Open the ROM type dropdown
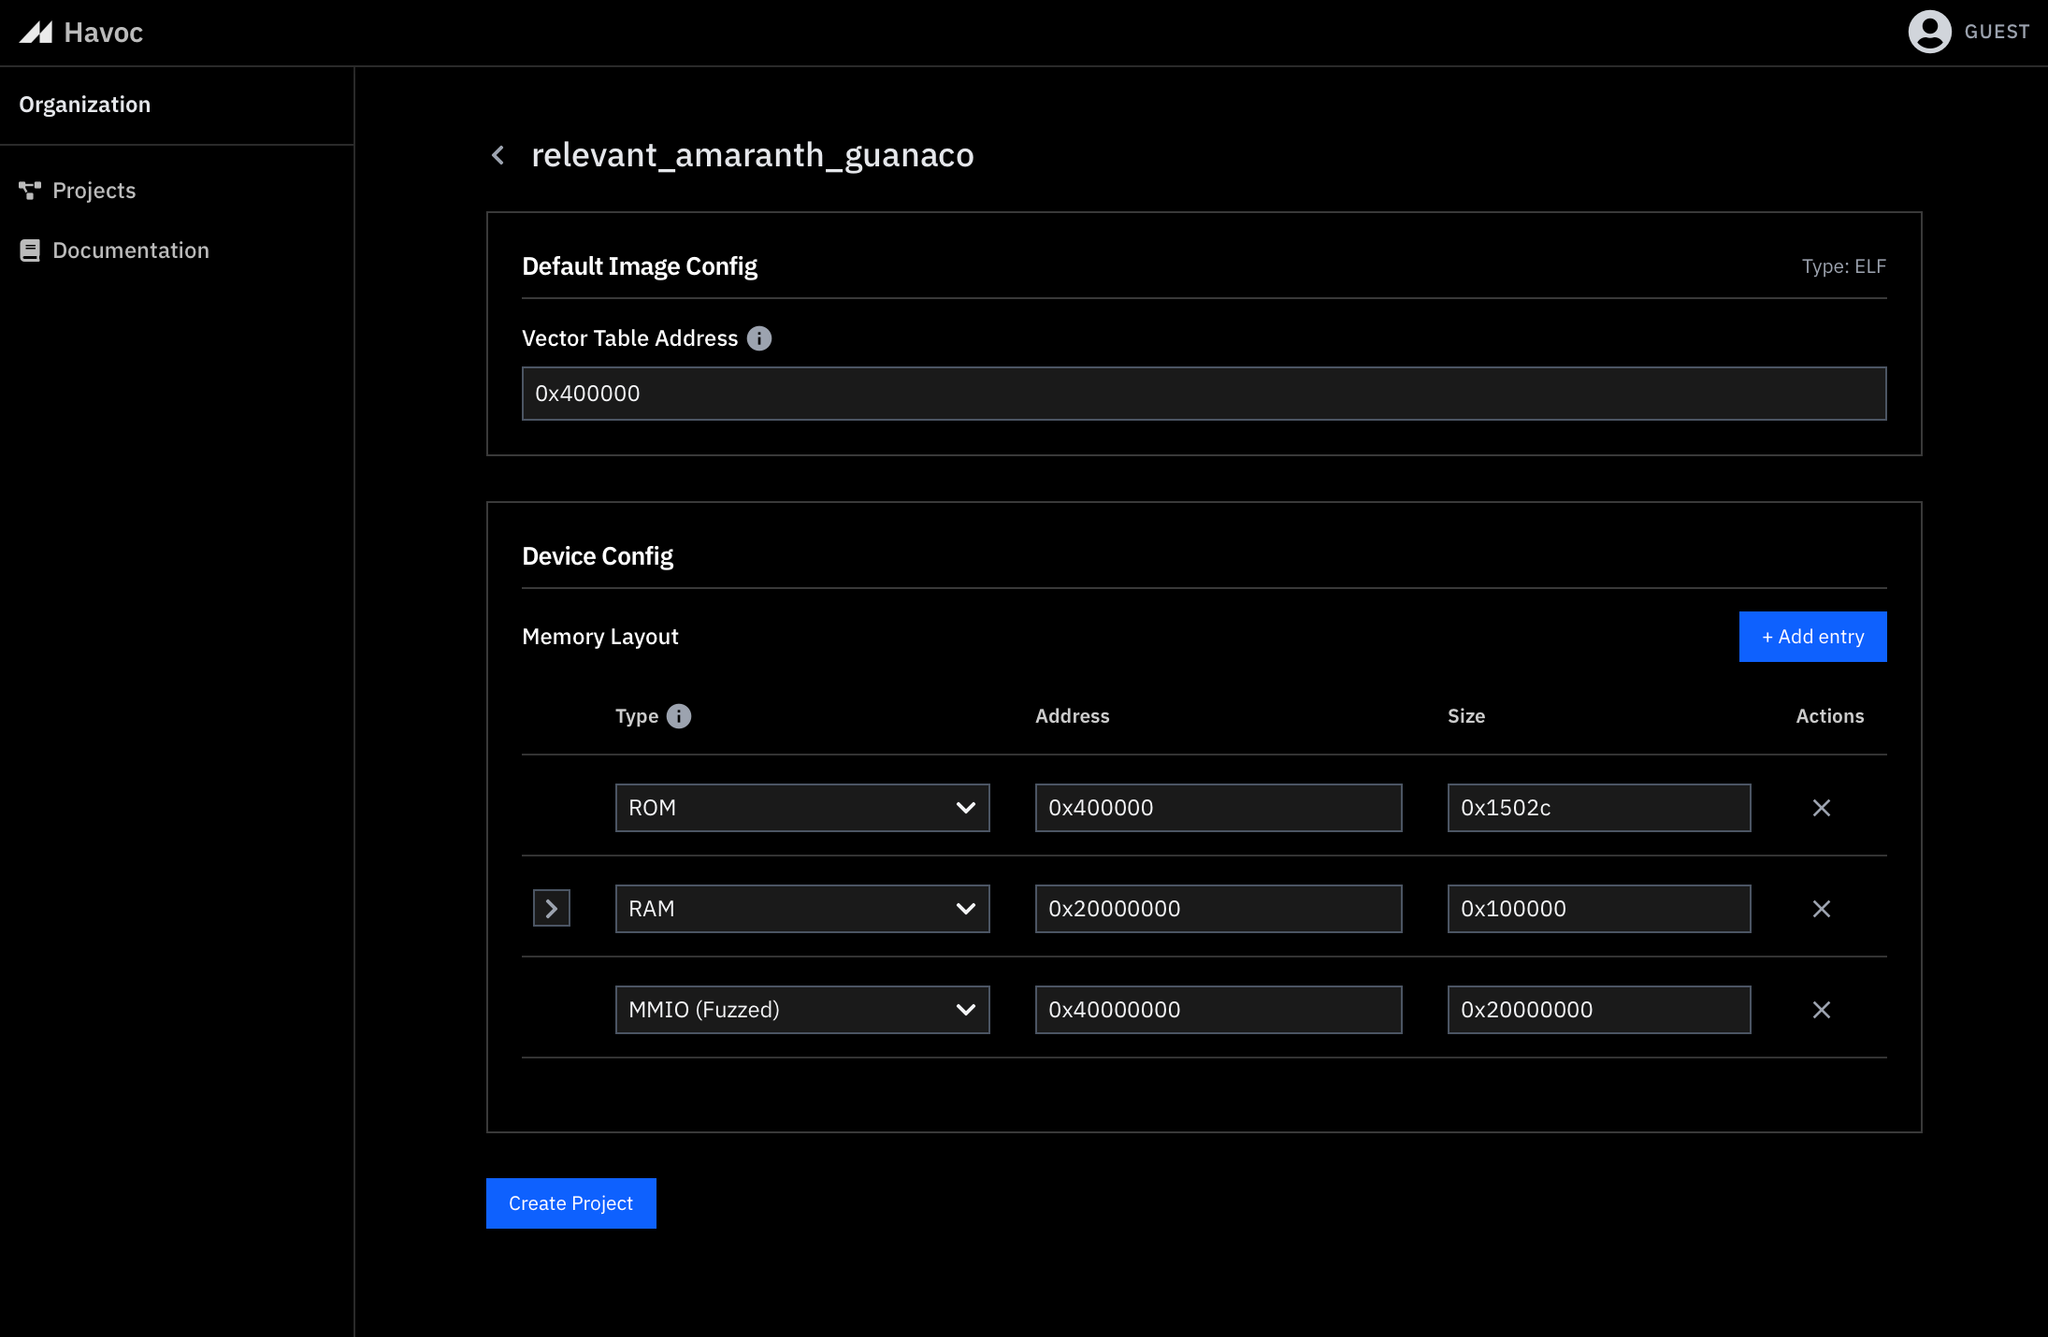The width and height of the screenshot is (2048, 1337). [x=801, y=808]
